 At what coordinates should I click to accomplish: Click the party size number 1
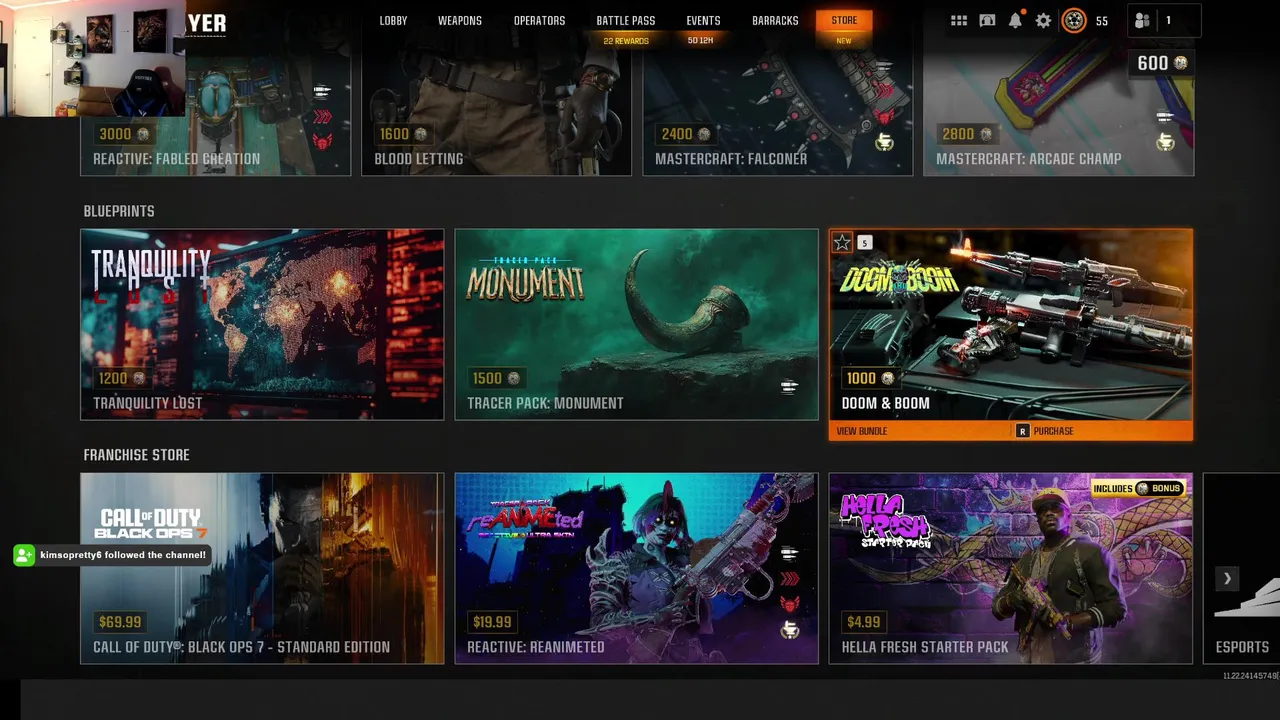pyautogui.click(x=1168, y=20)
